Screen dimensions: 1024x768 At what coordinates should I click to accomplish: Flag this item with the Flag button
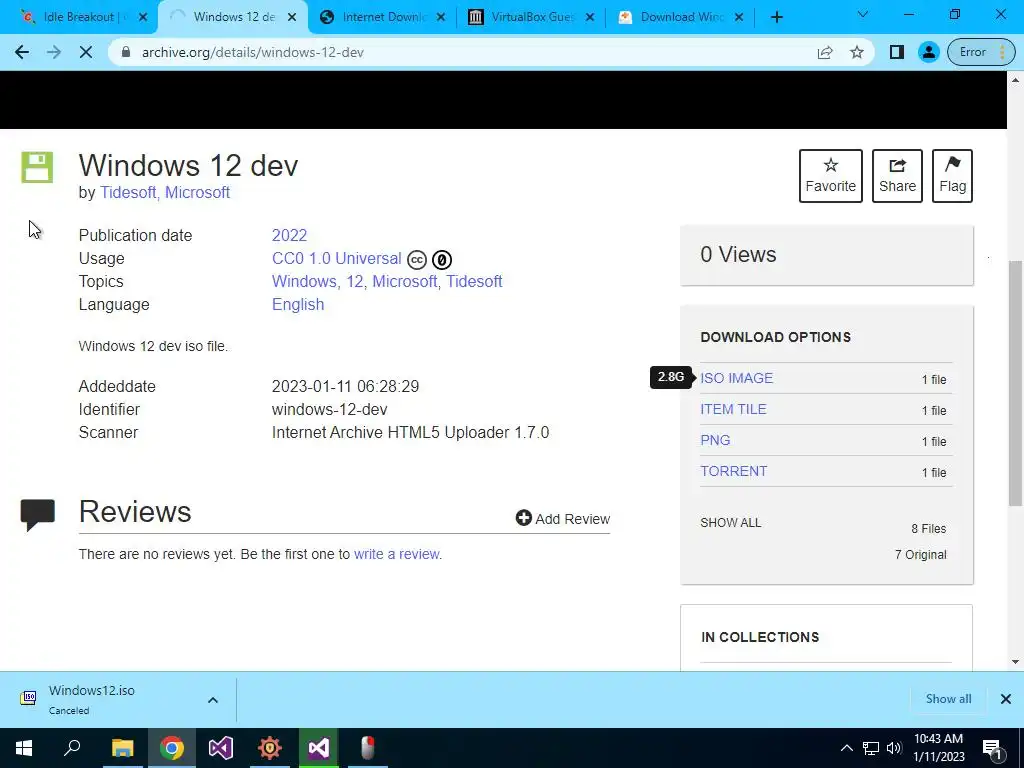click(952, 176)
